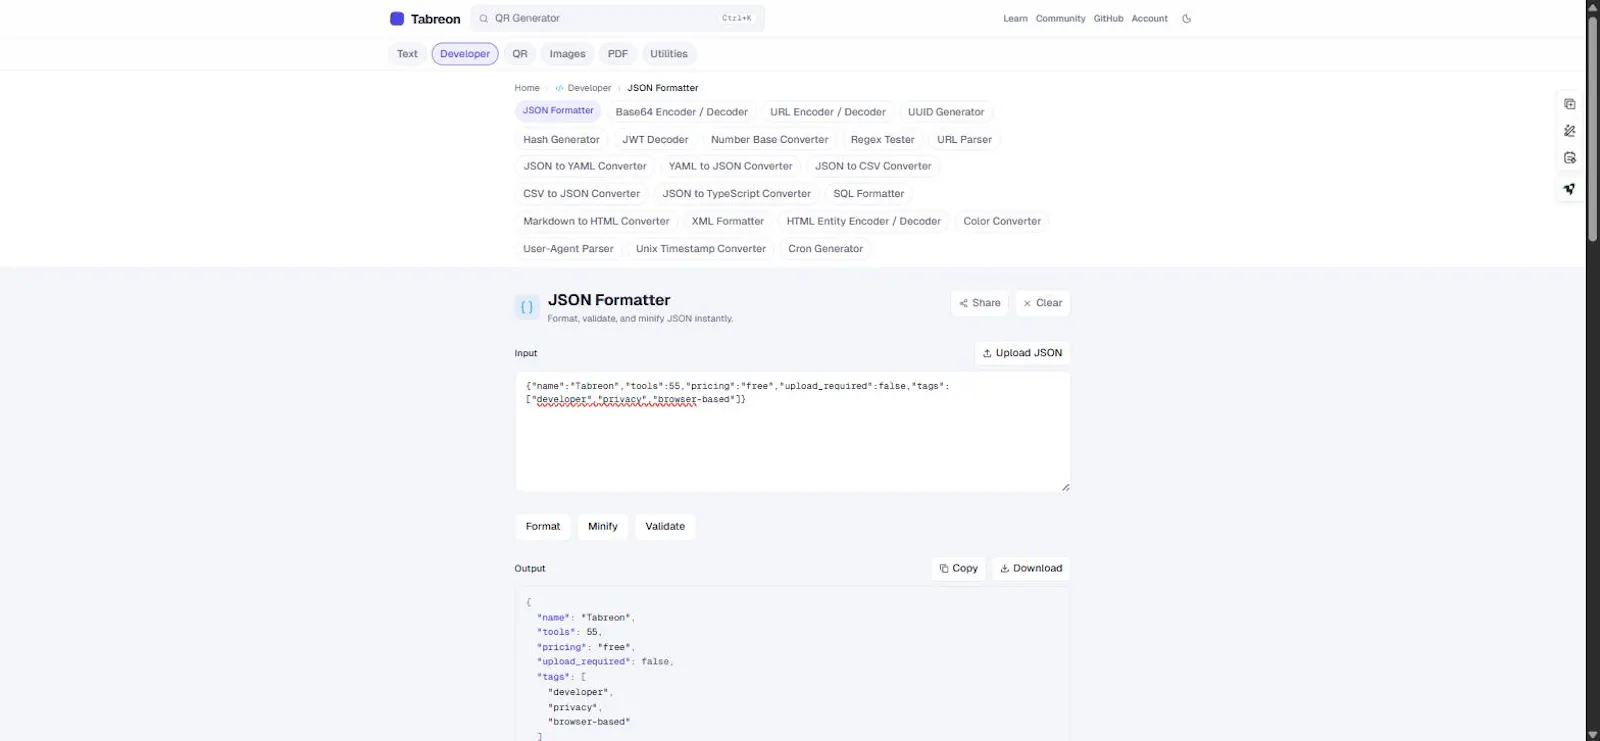Copy the output with Copy button
Viewport: 1600px width, 741px height.
pyautogui.click(x=958, y=569)
